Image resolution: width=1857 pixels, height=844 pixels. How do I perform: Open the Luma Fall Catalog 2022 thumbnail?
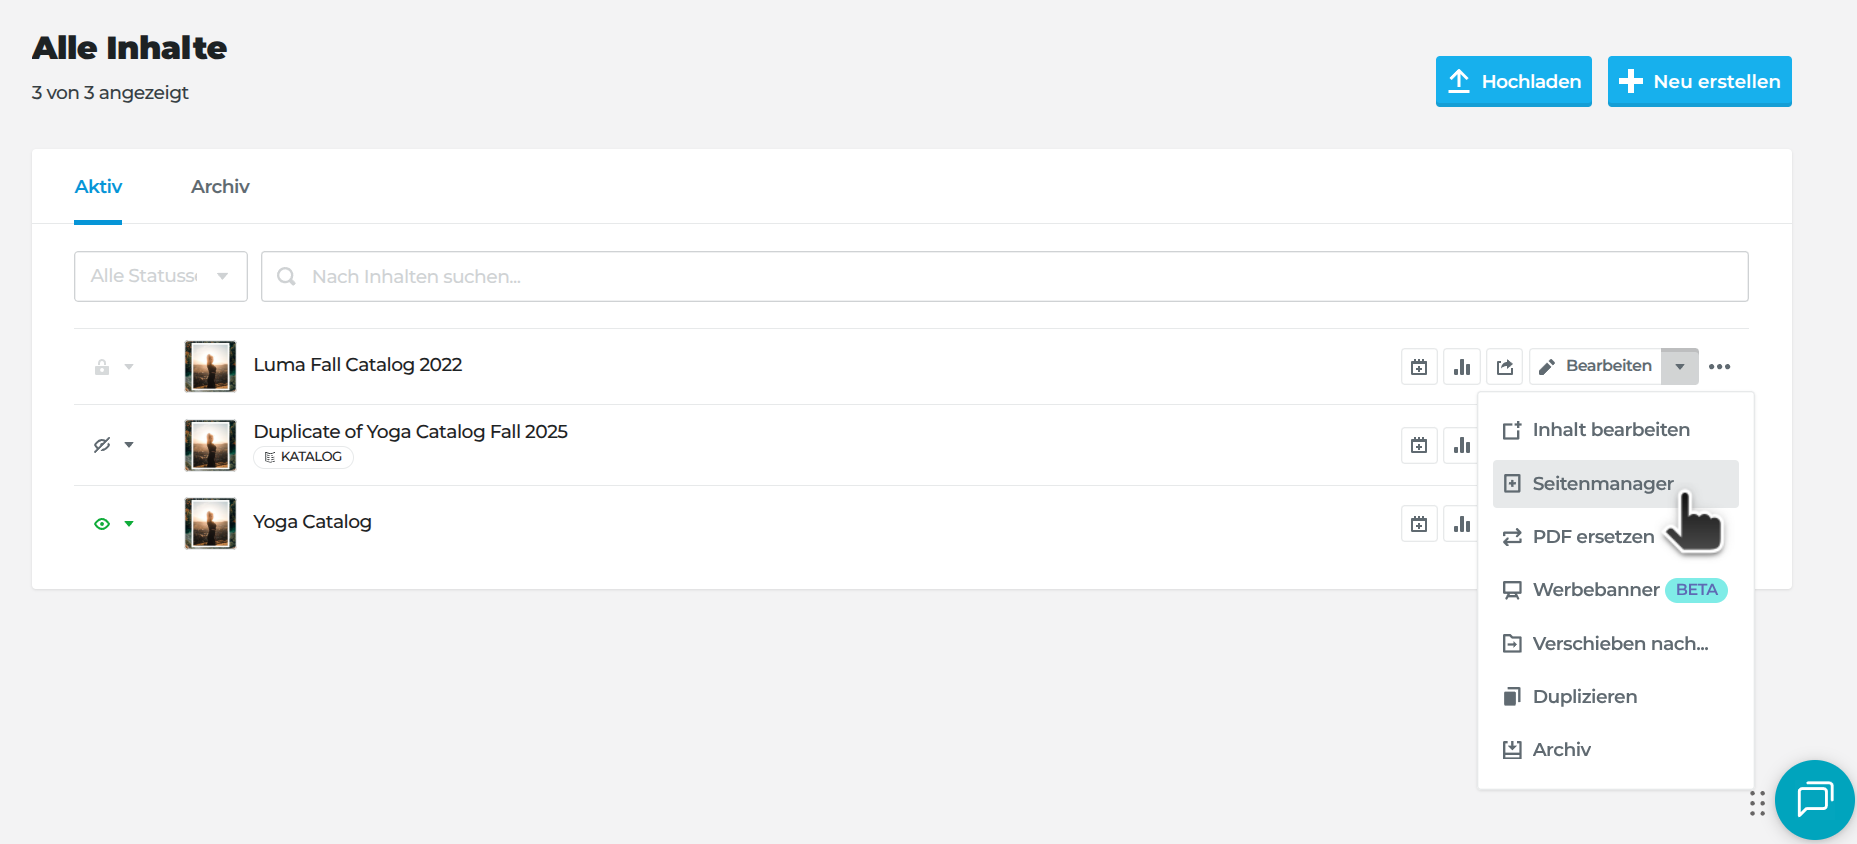click(x=210, y=366)
